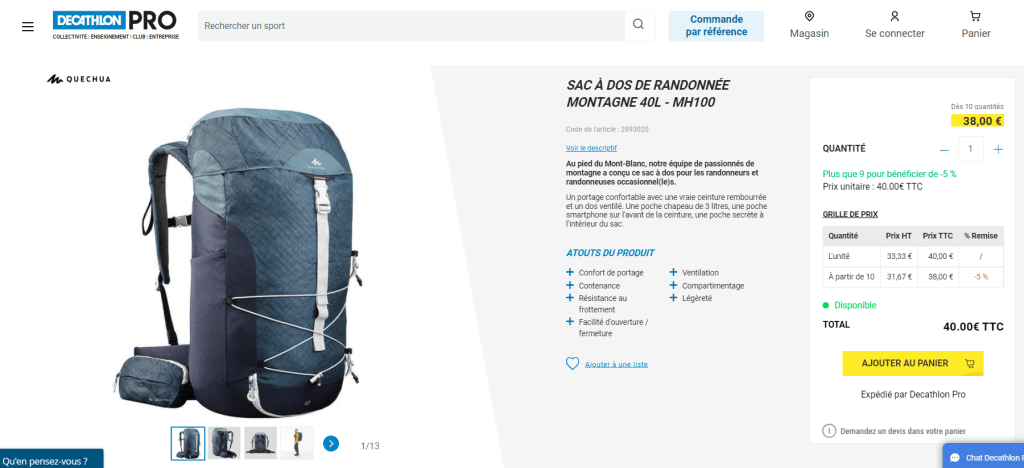Open the Voir le descriptif link
Viewport: 1024px width, 468px height.
(x=591, y=148)
